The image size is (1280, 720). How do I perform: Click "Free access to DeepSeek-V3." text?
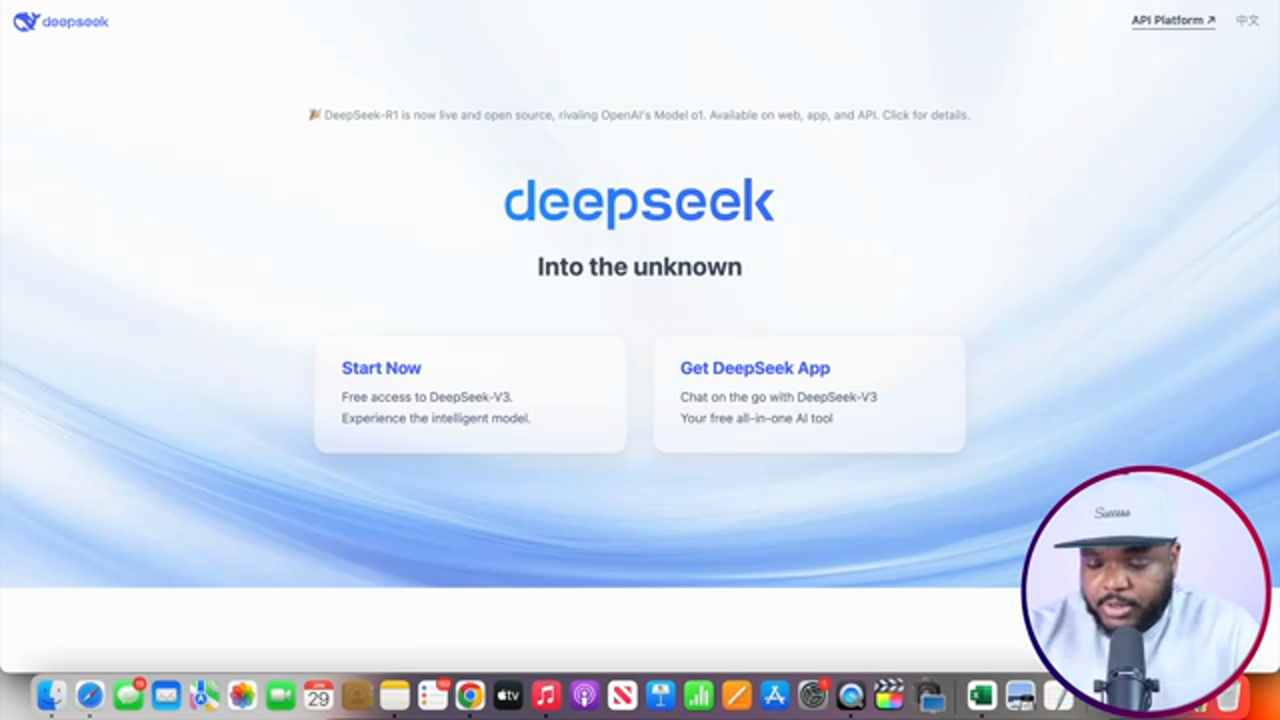(427, 397)
